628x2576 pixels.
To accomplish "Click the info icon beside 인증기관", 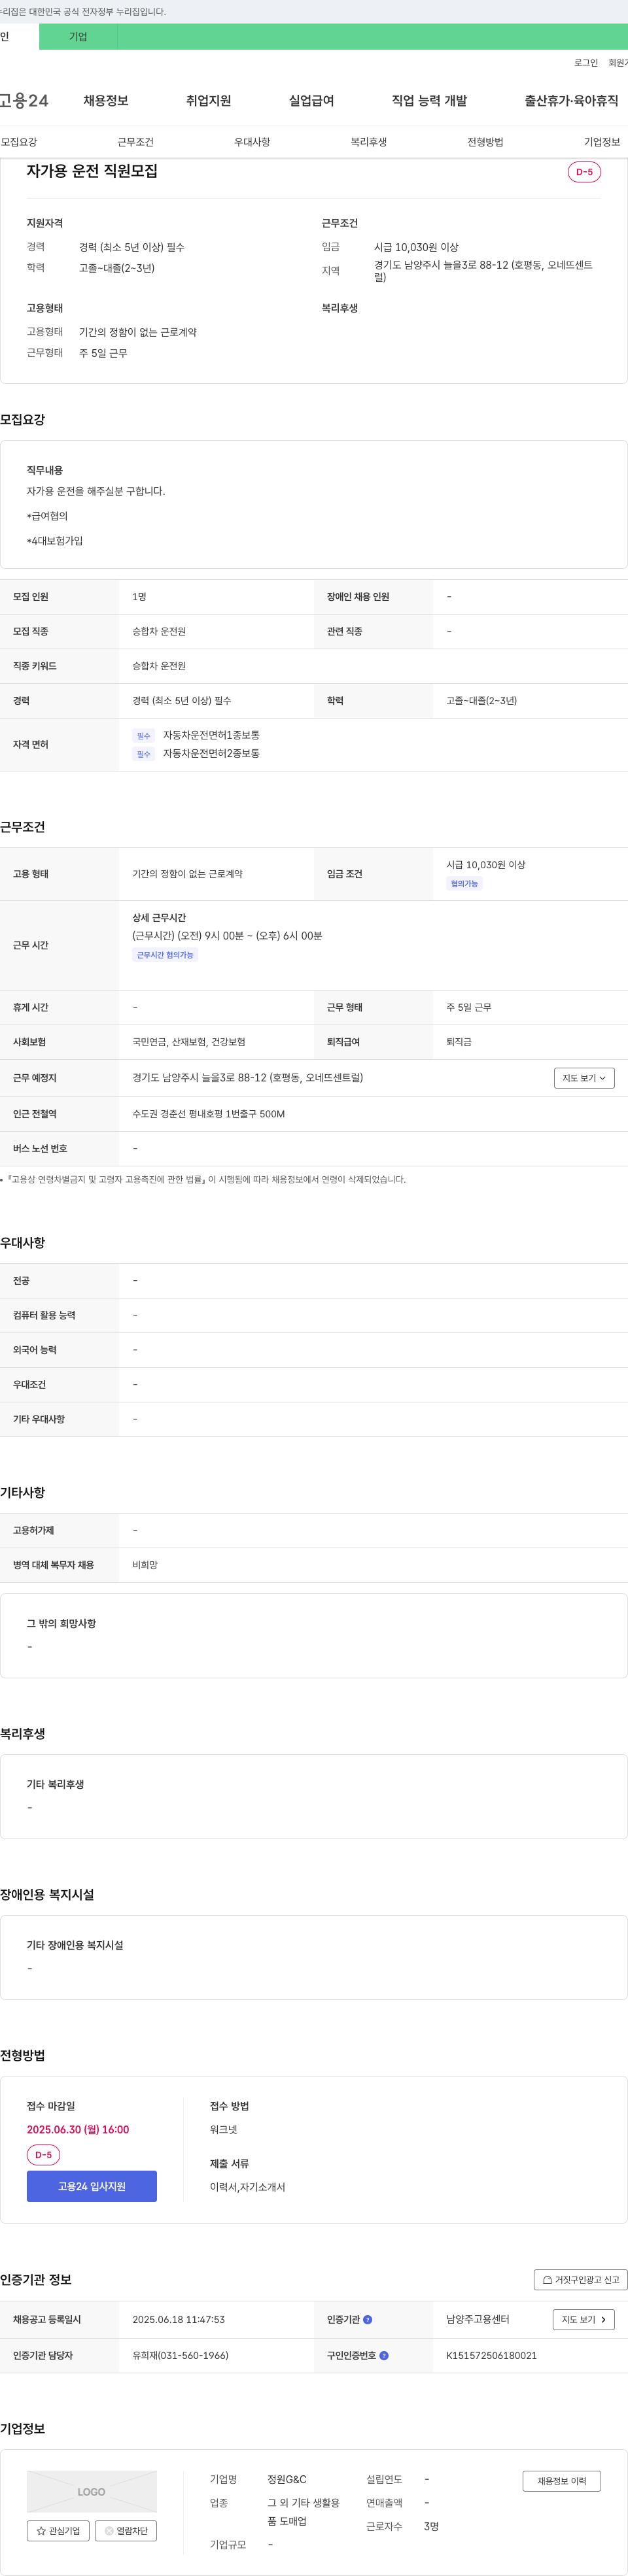I will (x=367, y=2319).
